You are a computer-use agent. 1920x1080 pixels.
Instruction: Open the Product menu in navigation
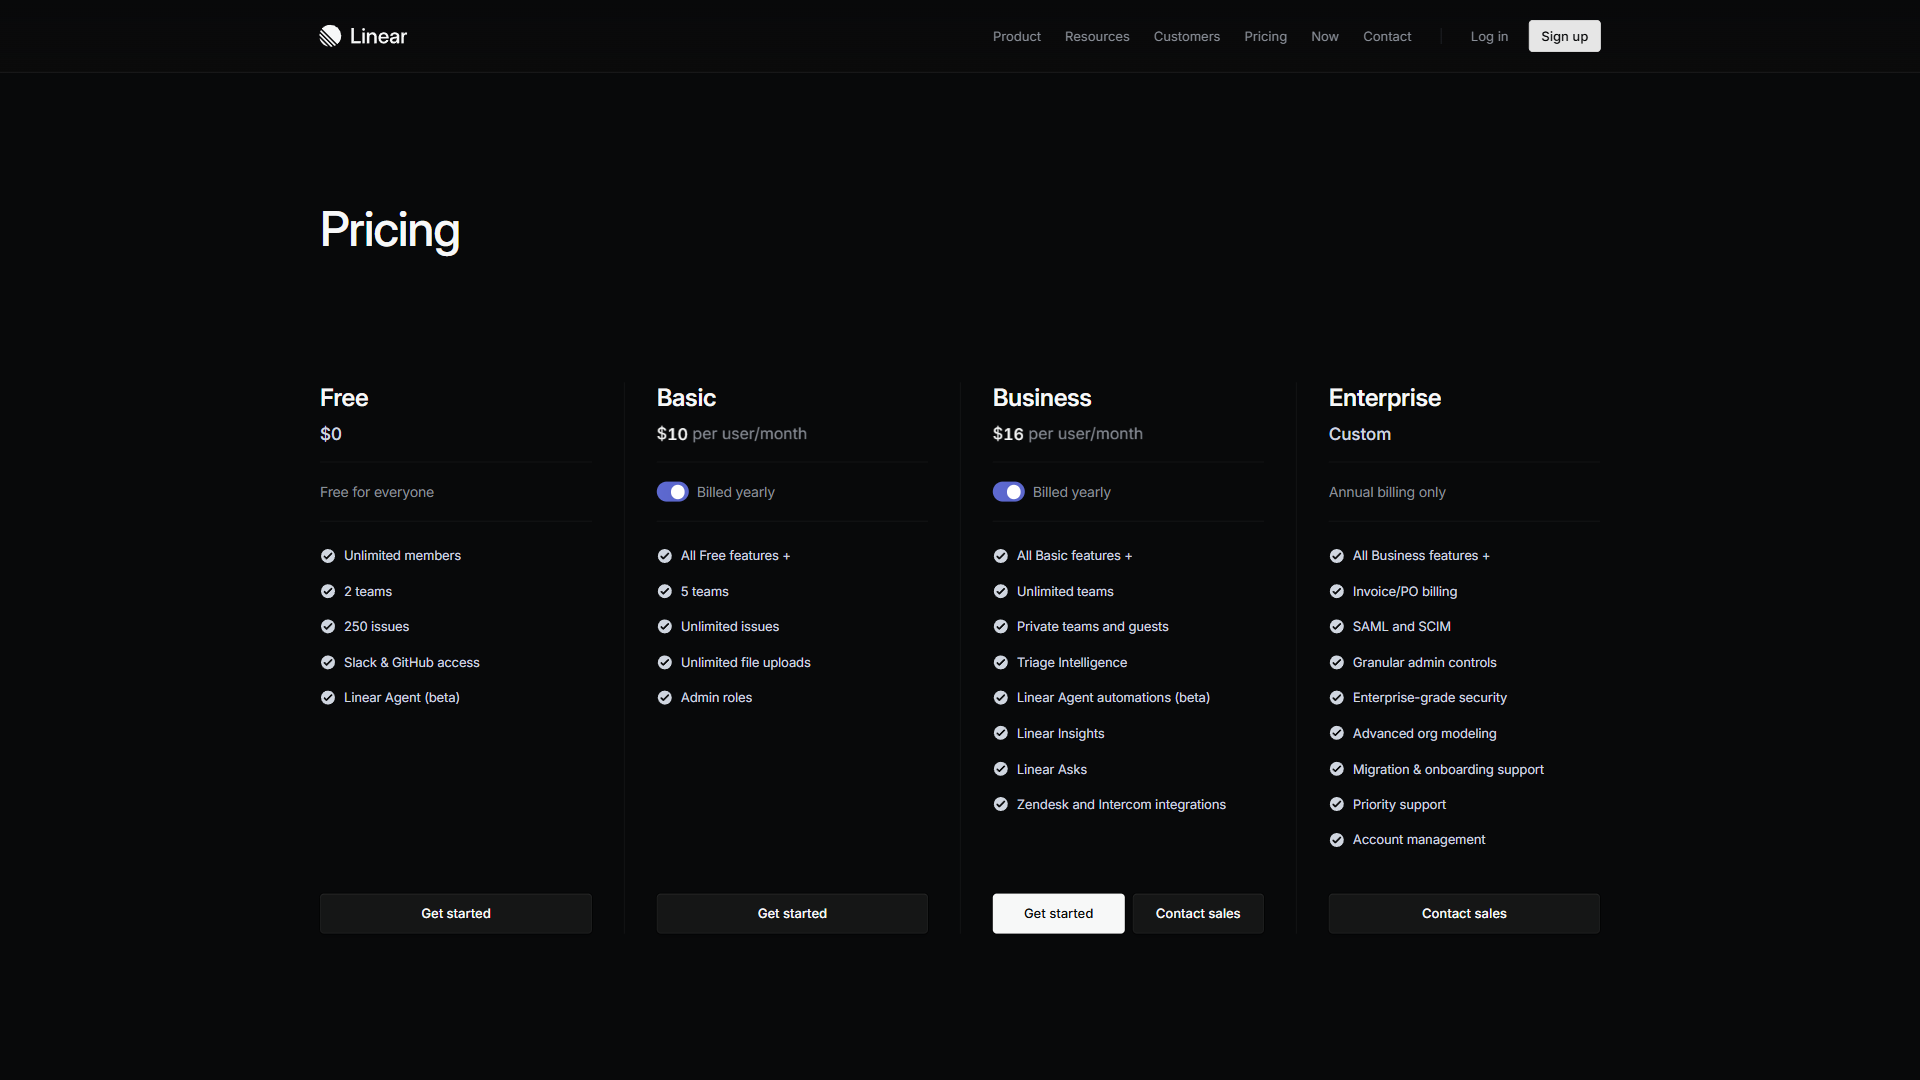(1017, 36)
